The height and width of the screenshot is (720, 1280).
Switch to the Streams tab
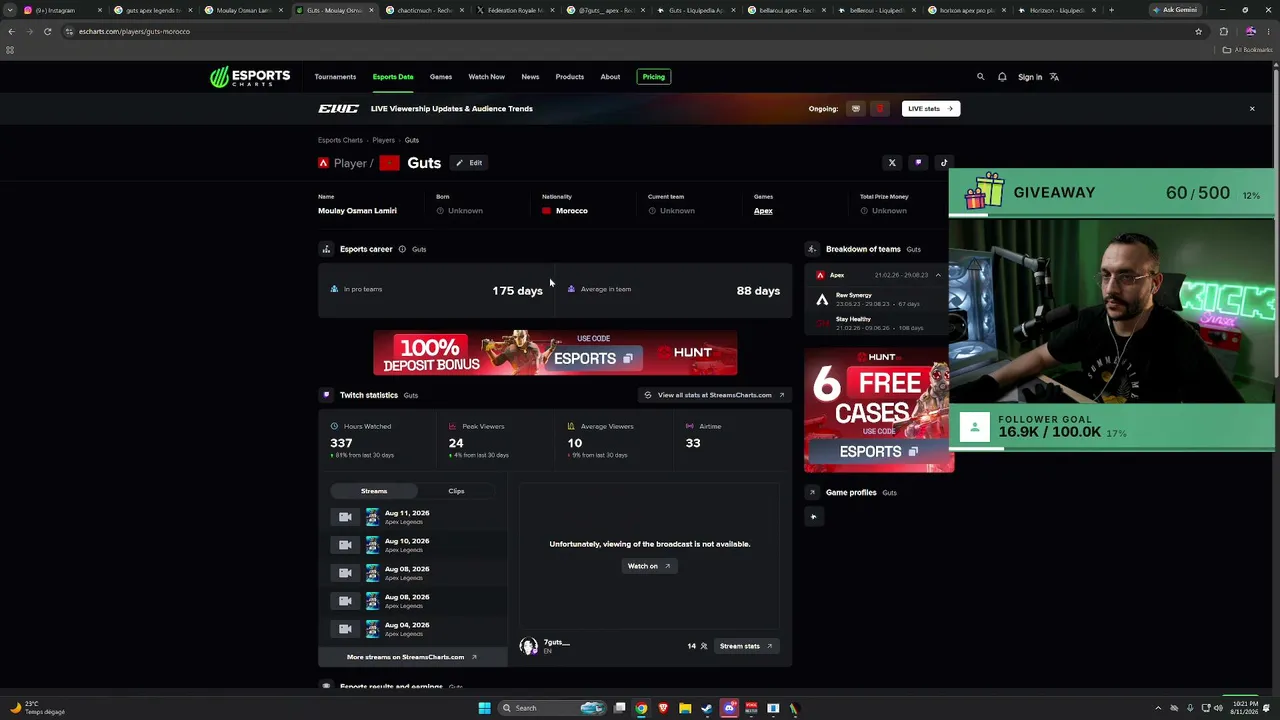pyautogui.click(x=374, y=491)
